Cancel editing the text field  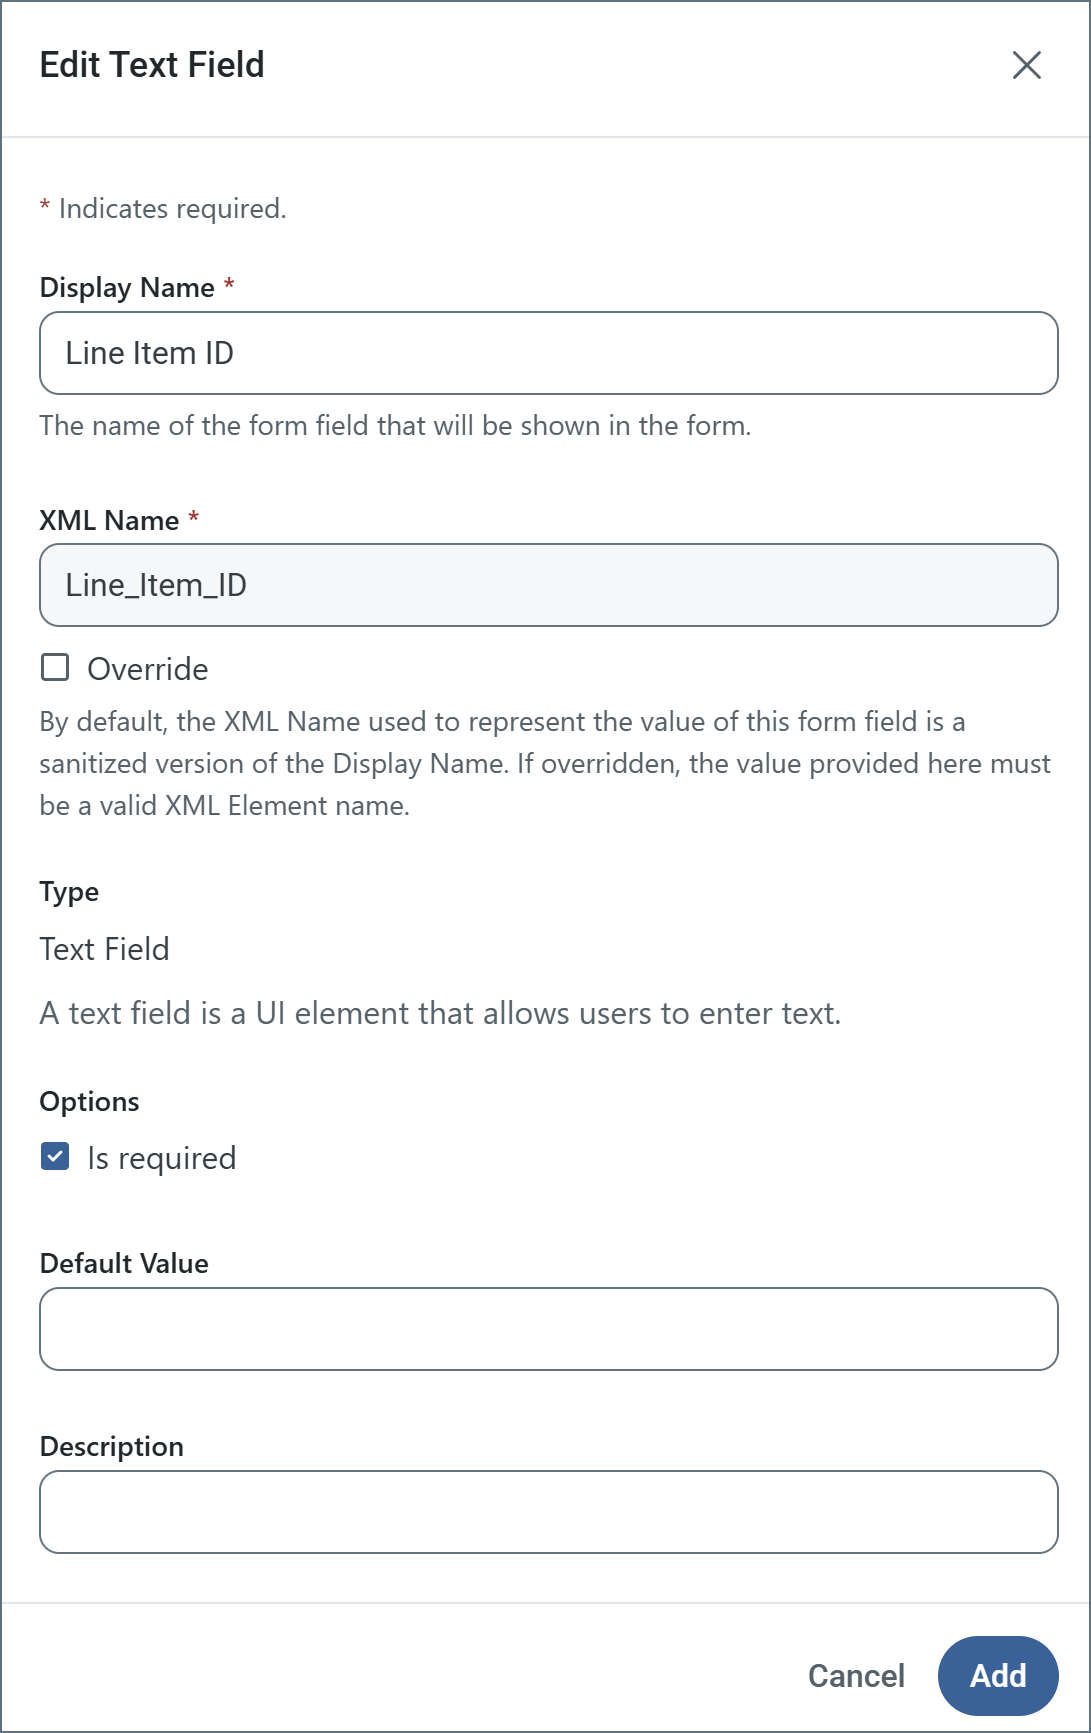tap(856, 1676)
